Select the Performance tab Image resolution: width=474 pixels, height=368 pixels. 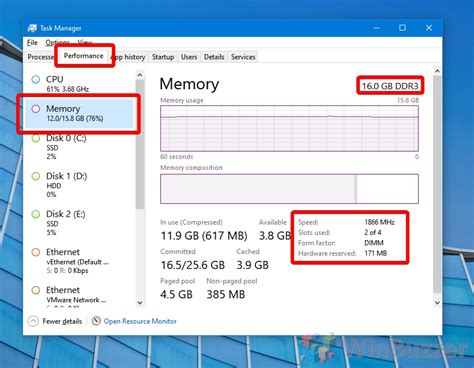(83, 56)
